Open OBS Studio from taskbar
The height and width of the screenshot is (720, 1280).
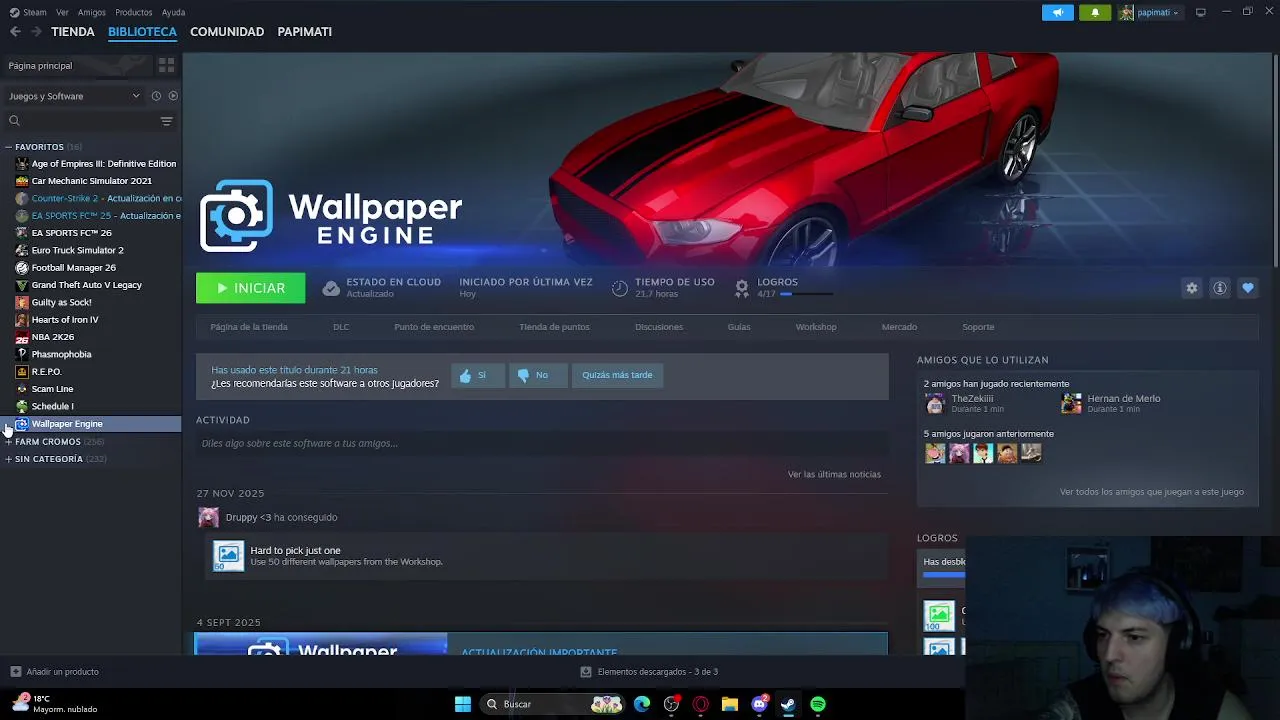pos(671,704)
